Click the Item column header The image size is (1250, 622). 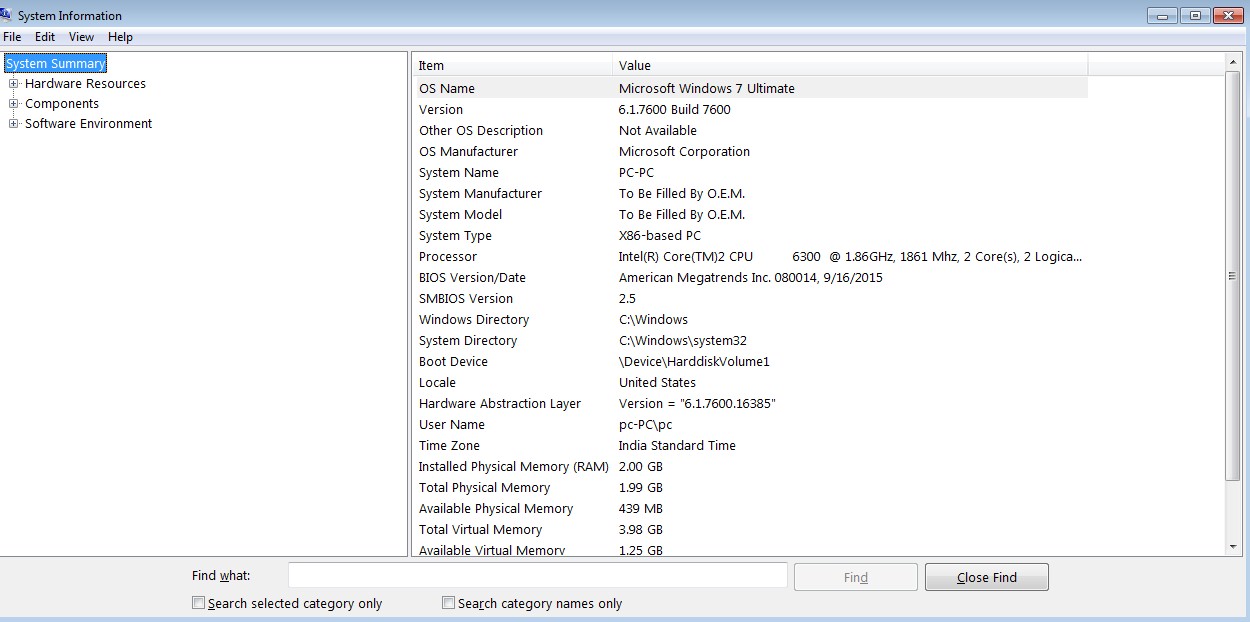(x=512, y=65)
